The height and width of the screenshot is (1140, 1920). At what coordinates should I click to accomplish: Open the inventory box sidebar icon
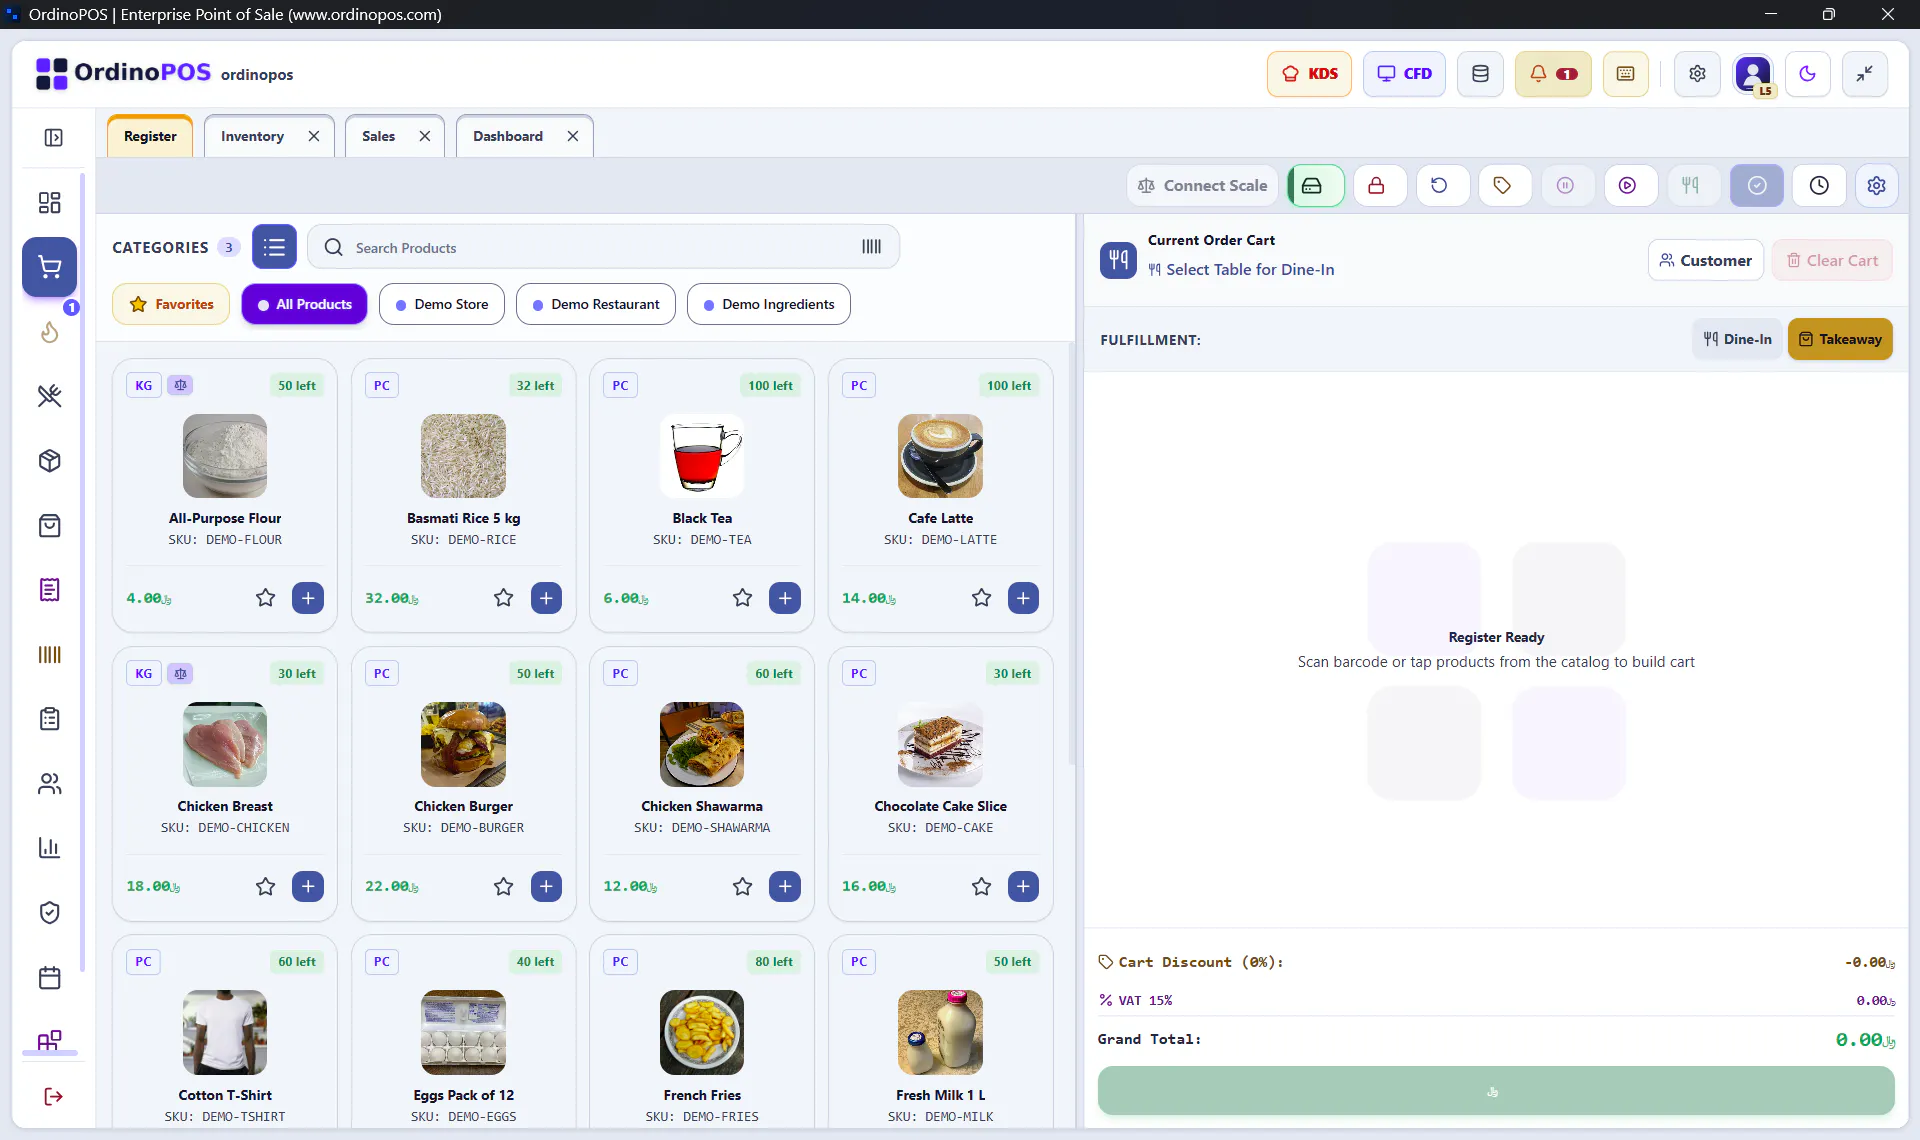[50, 461]
